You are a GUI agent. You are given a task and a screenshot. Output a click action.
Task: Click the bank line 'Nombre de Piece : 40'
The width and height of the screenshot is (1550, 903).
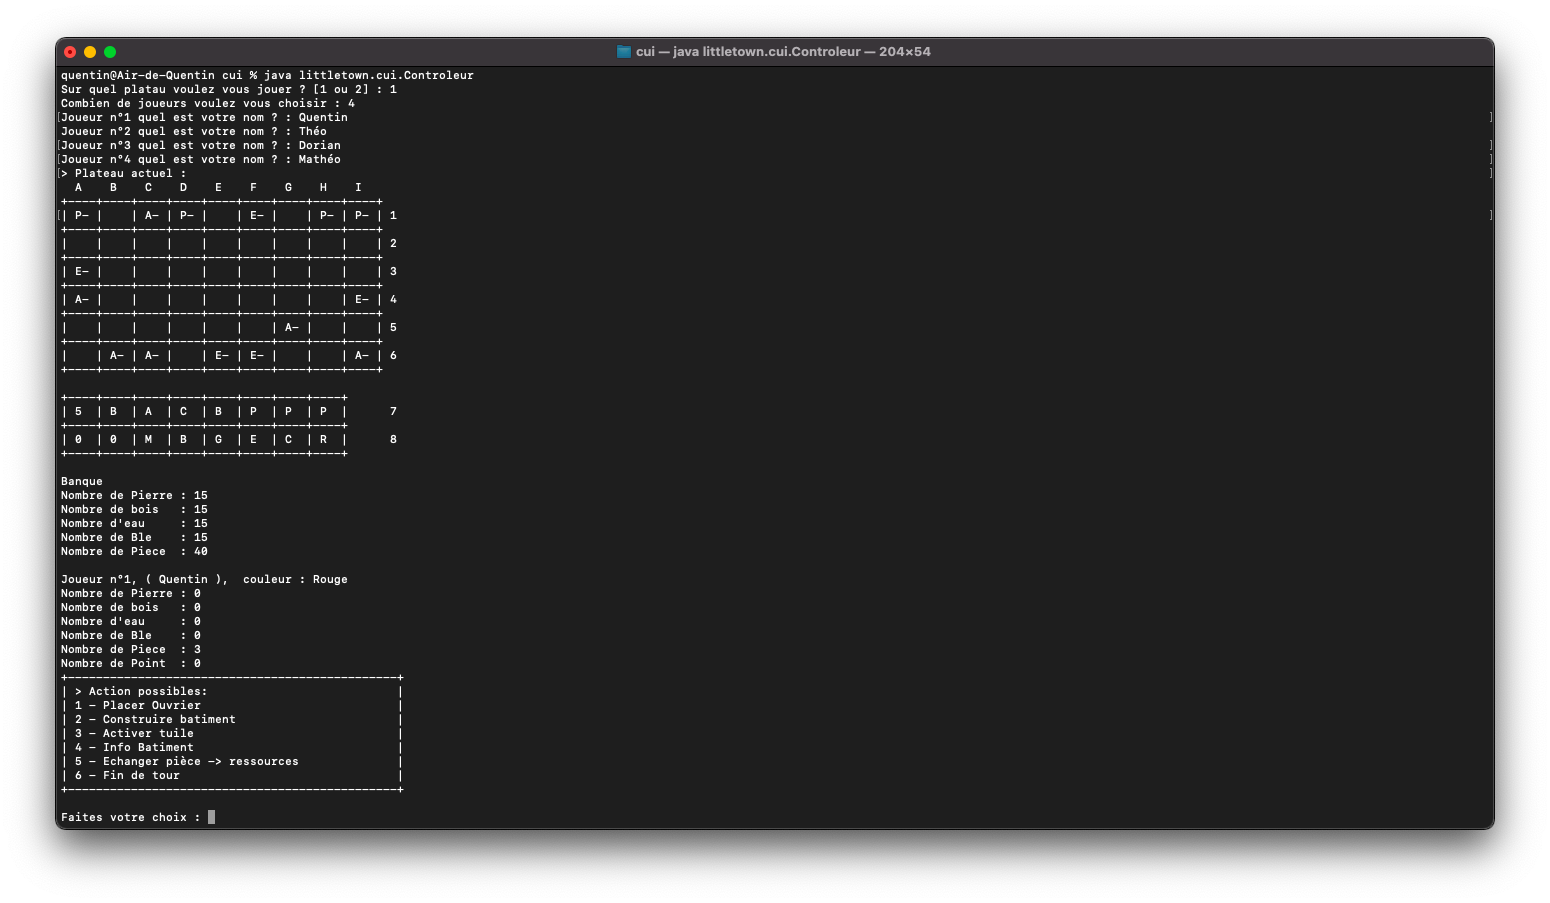pyautogui.click(x=134, y=551)
